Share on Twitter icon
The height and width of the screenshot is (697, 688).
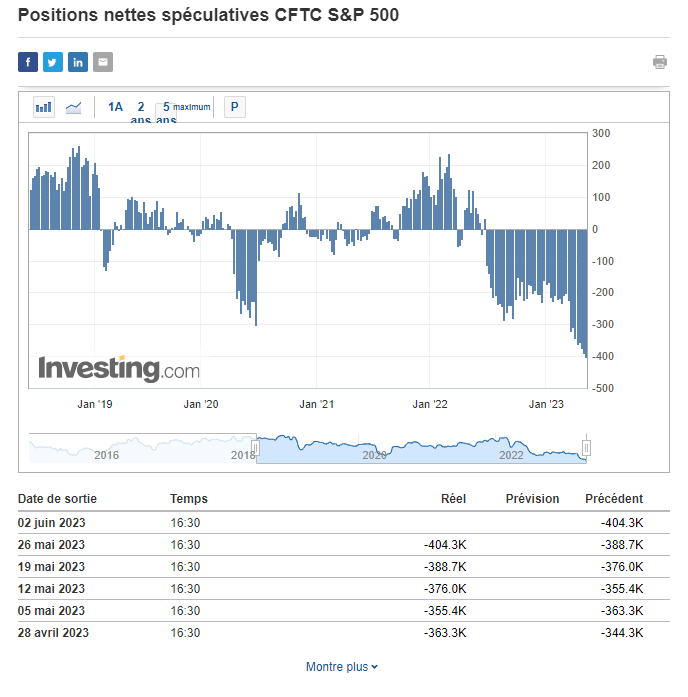[53, 62]
